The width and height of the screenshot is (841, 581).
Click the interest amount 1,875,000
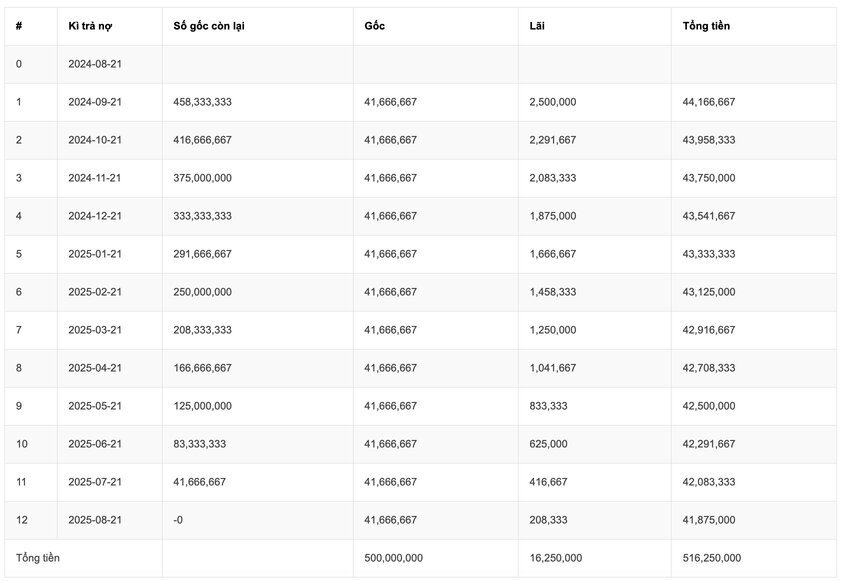pos(553,216)
